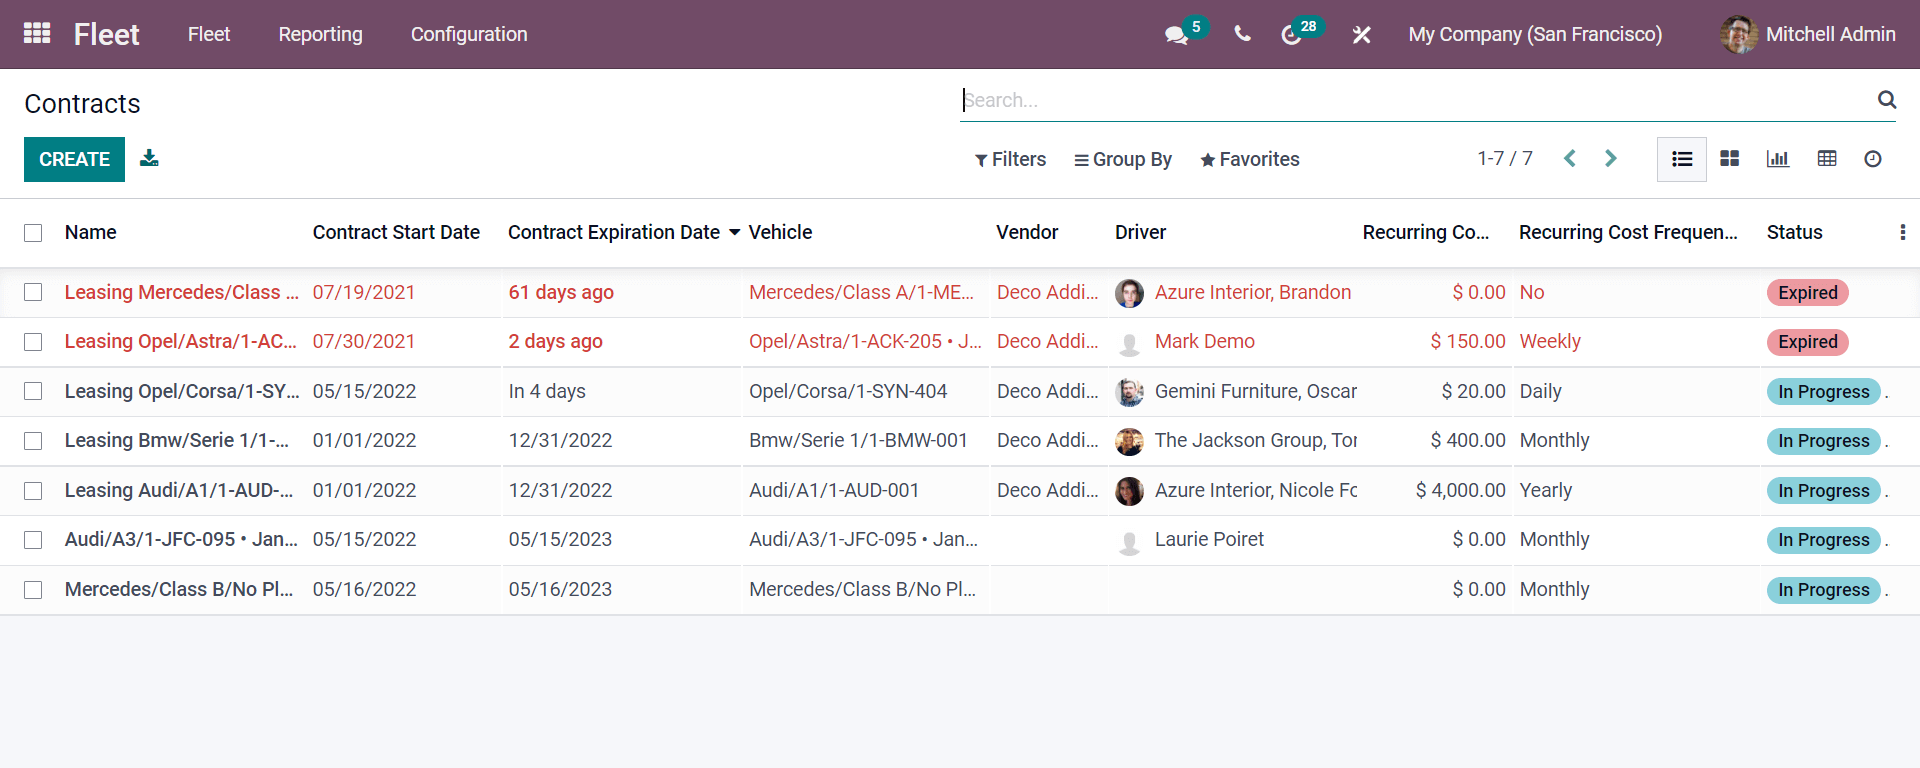Go to previous page arrow
1920x768 pixels.
1570,158
